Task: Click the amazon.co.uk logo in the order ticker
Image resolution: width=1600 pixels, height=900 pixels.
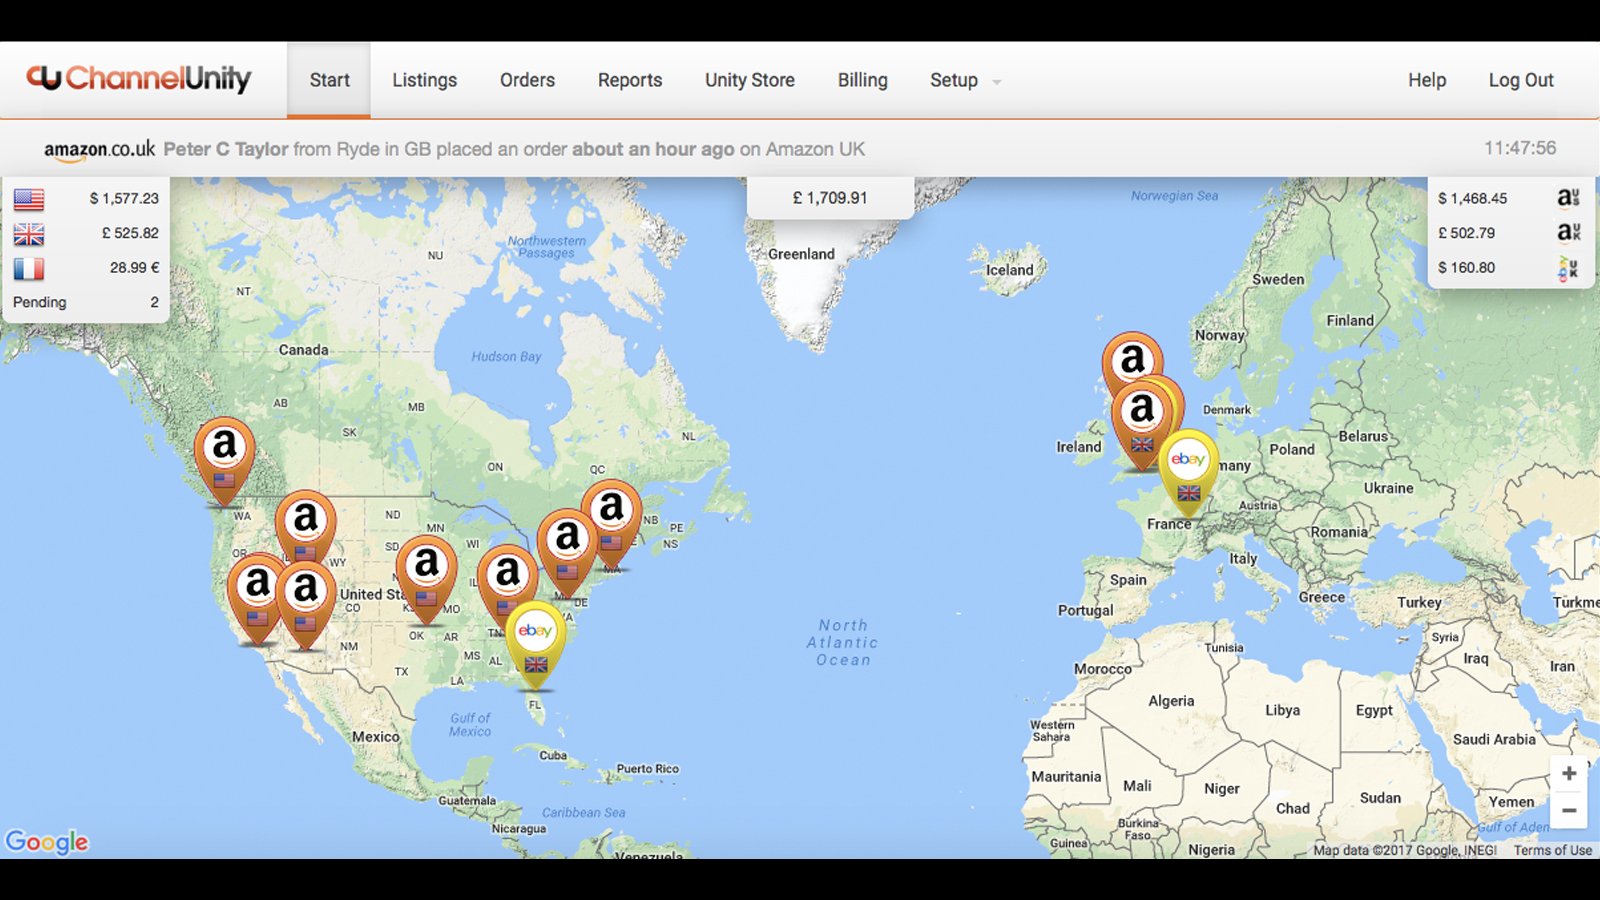Action: pos(99,149)
